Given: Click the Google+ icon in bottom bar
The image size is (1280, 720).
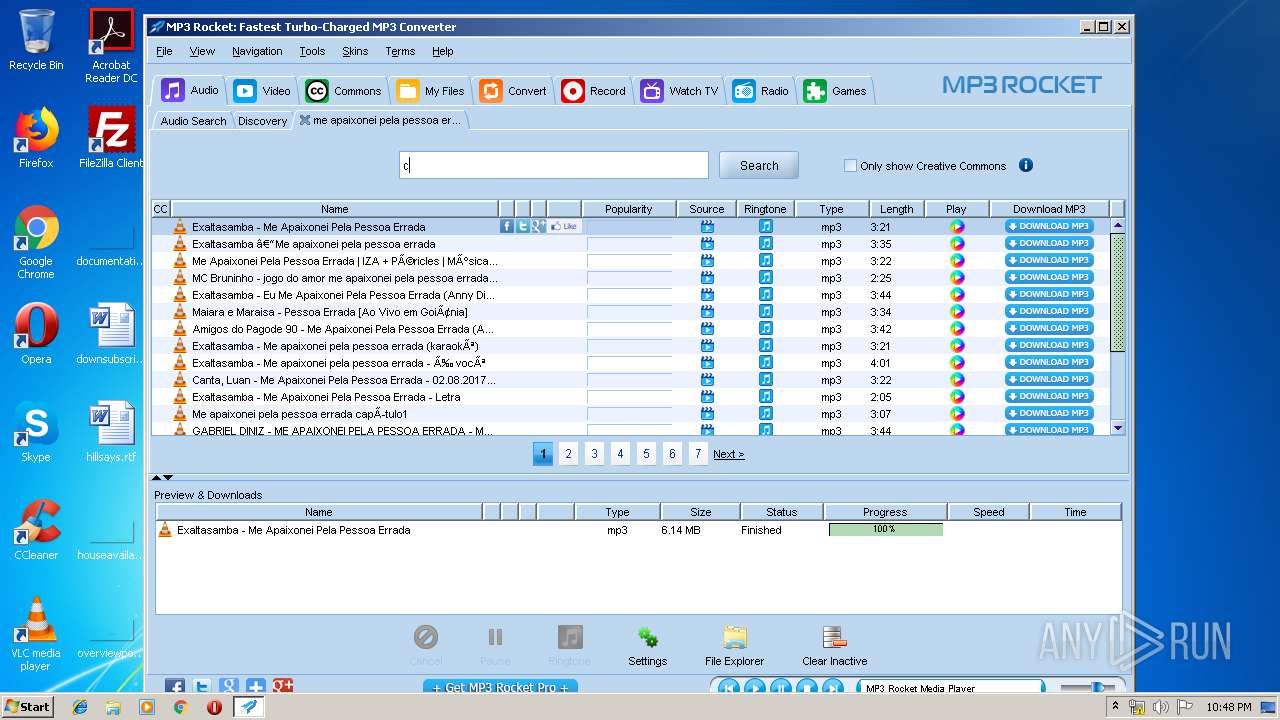Looking at the screenshot, I should point(282,686).
